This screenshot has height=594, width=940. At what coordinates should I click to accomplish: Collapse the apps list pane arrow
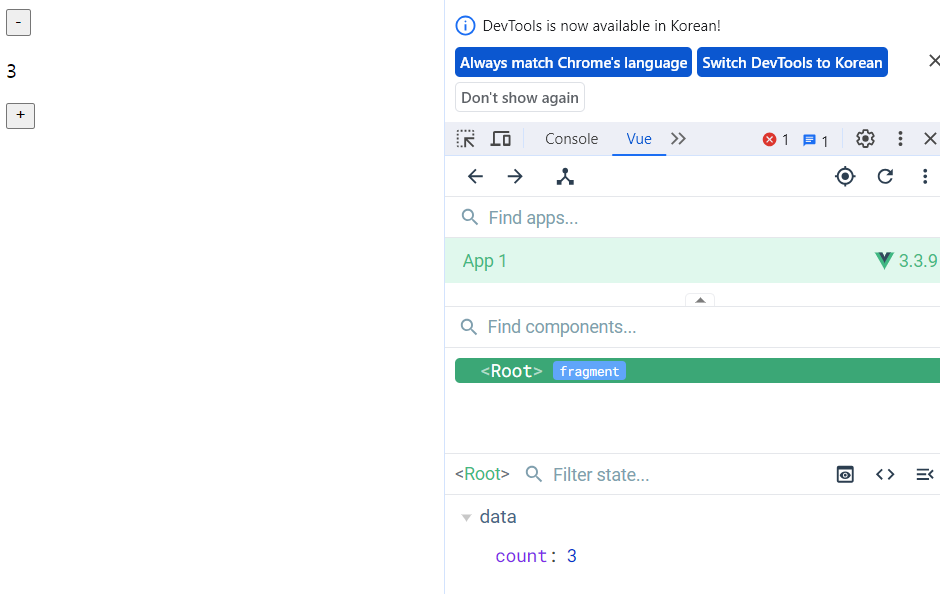pos(700,300)
